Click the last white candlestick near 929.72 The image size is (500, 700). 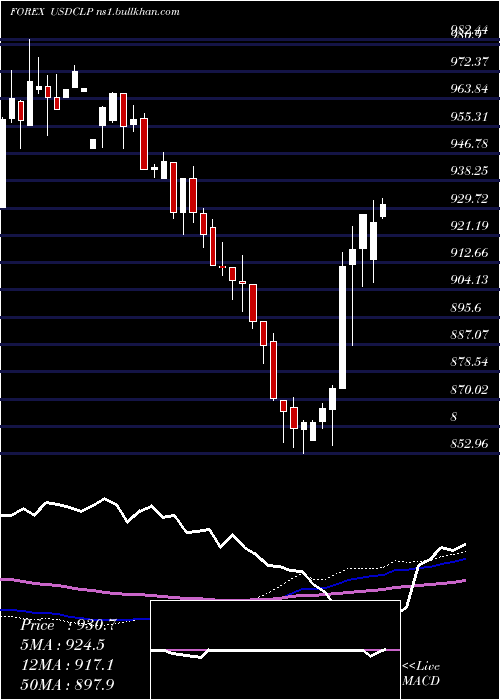point(383,210)
